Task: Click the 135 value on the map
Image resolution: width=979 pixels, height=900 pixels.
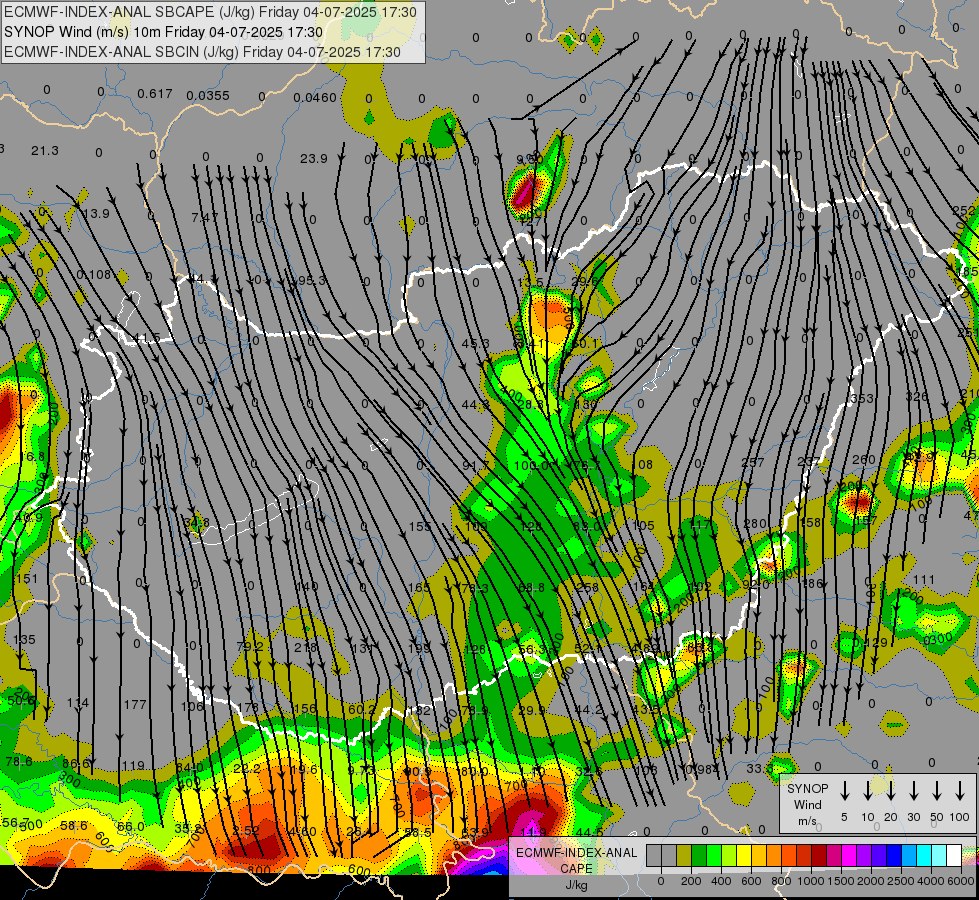Action: click(24, 640)
